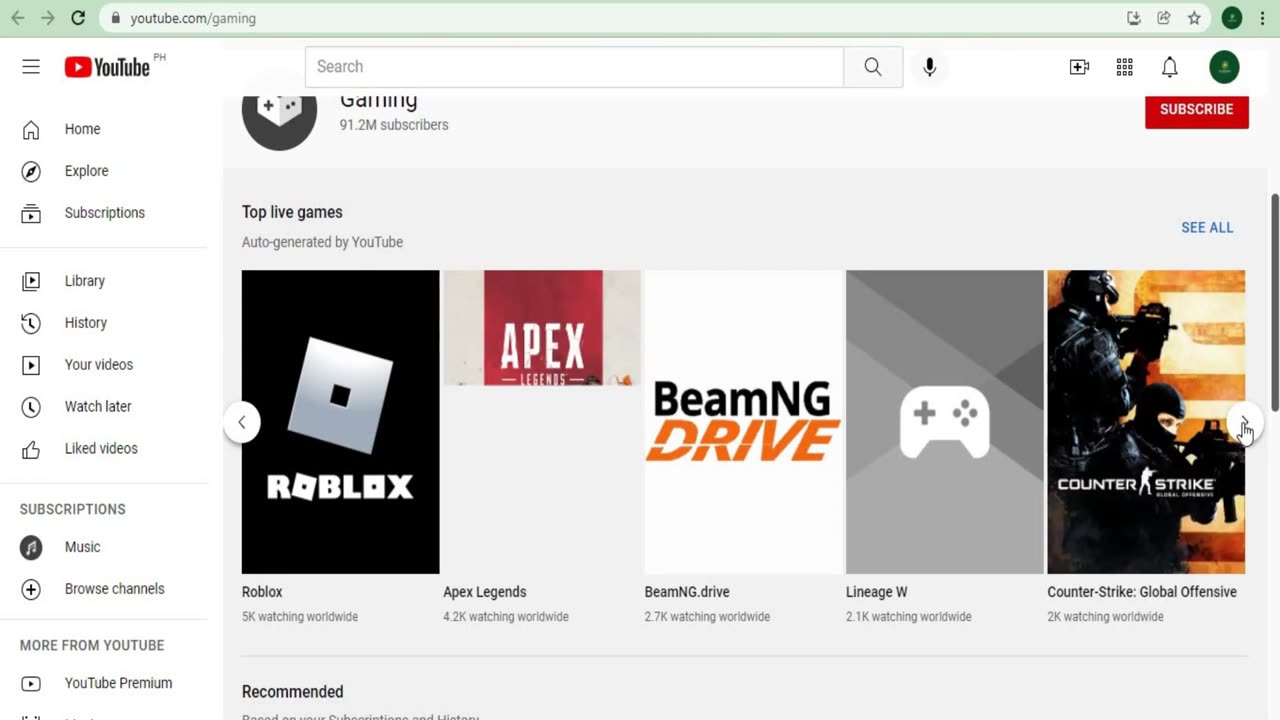
Task: Show next games with right carousel arrow
Action: (1245, 422)
